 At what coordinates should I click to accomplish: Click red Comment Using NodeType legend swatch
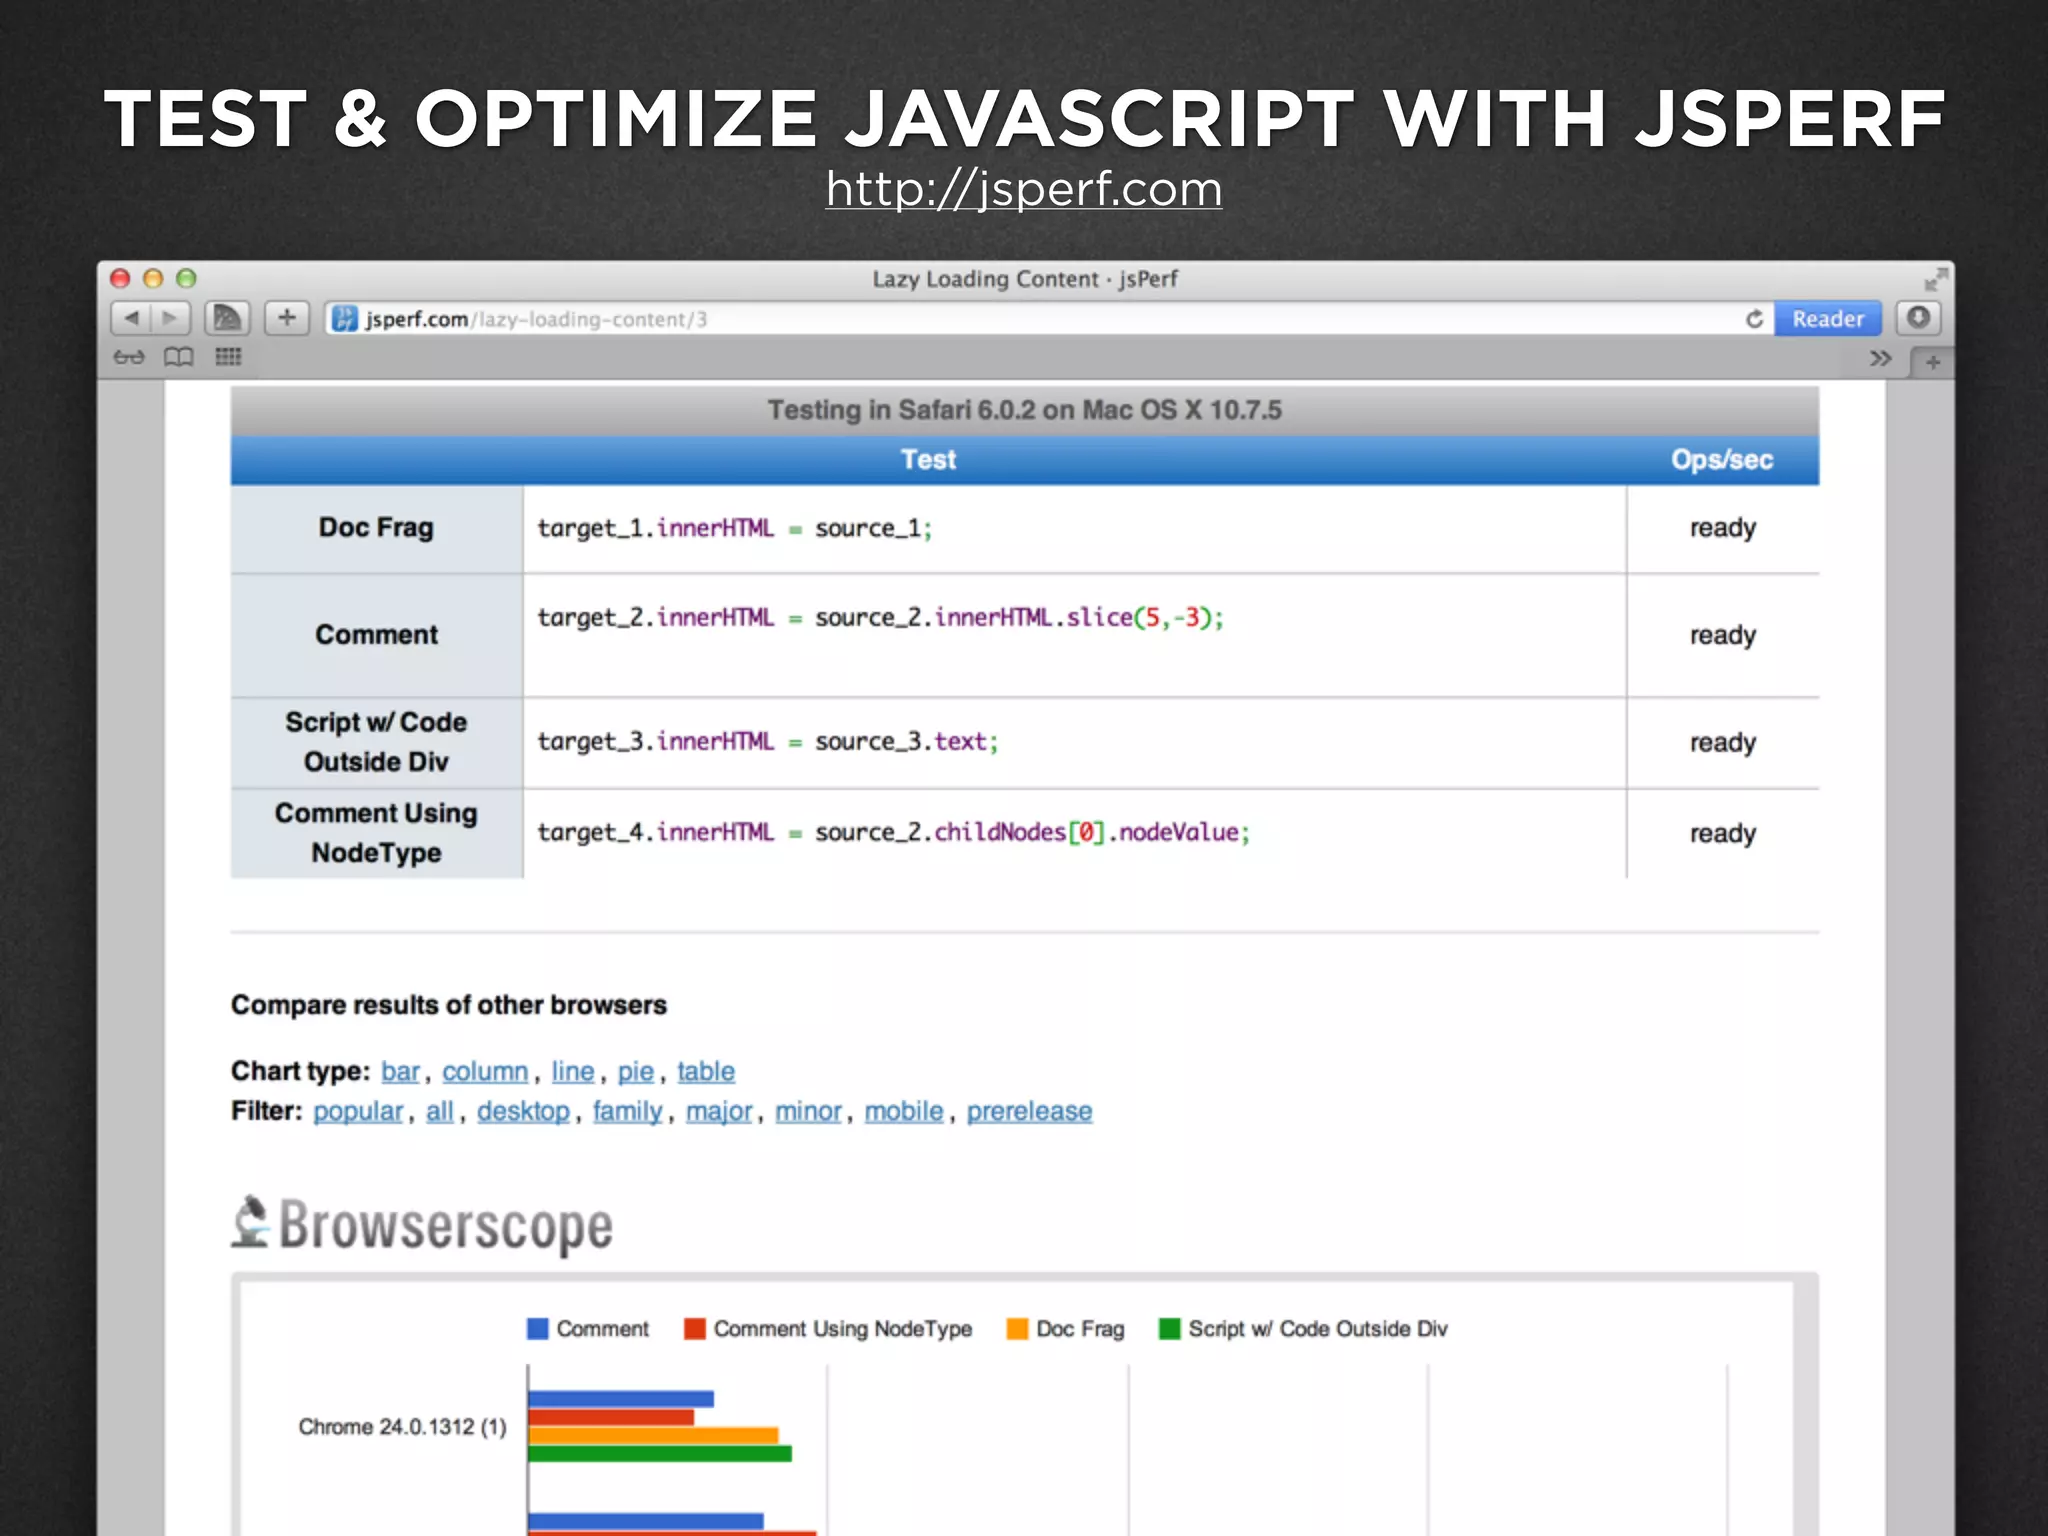(694, 1329)
